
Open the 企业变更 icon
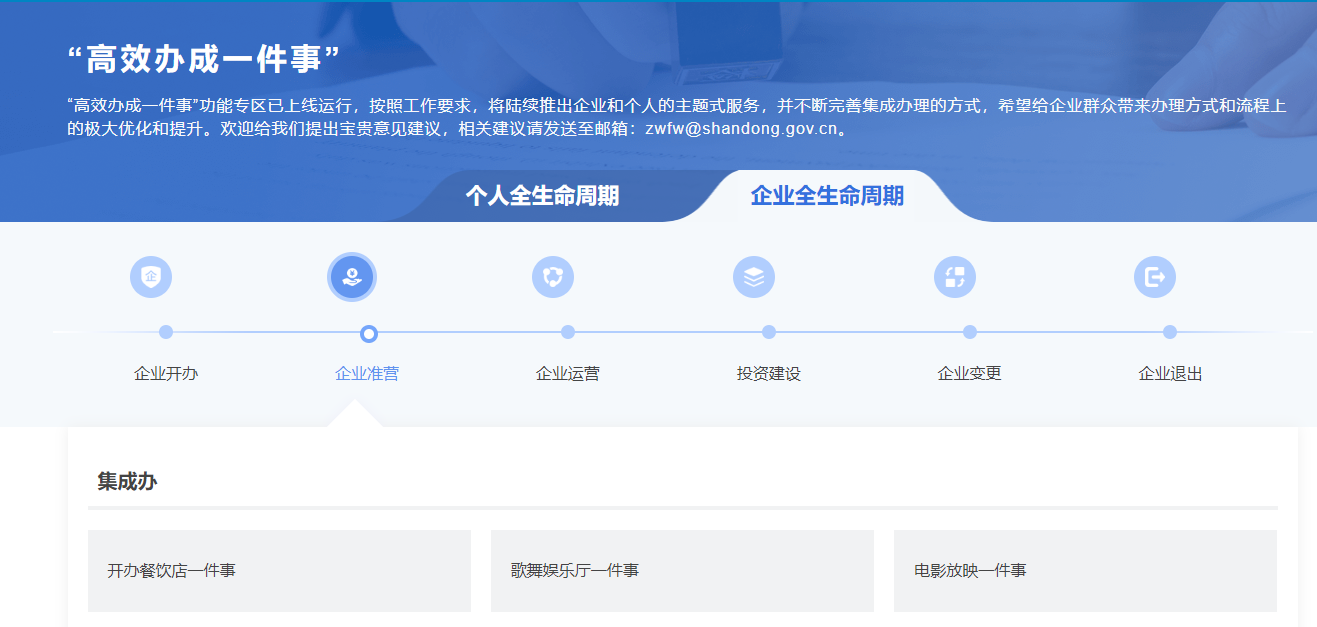tap(955, 277)
